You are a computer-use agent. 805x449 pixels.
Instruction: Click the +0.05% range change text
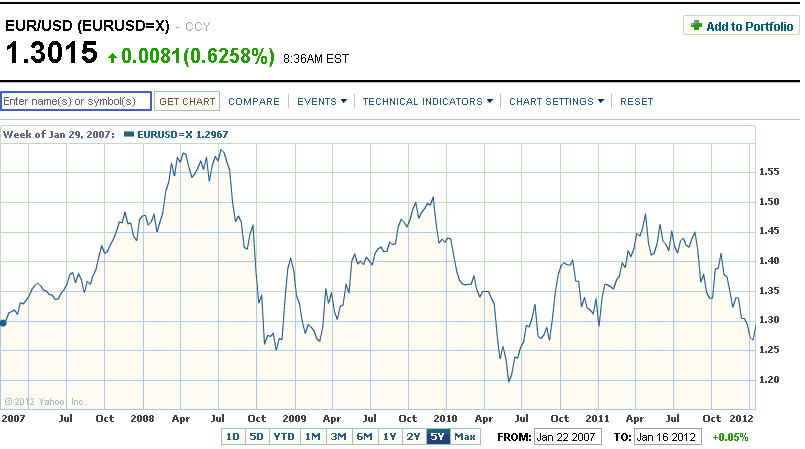[730, 438]
